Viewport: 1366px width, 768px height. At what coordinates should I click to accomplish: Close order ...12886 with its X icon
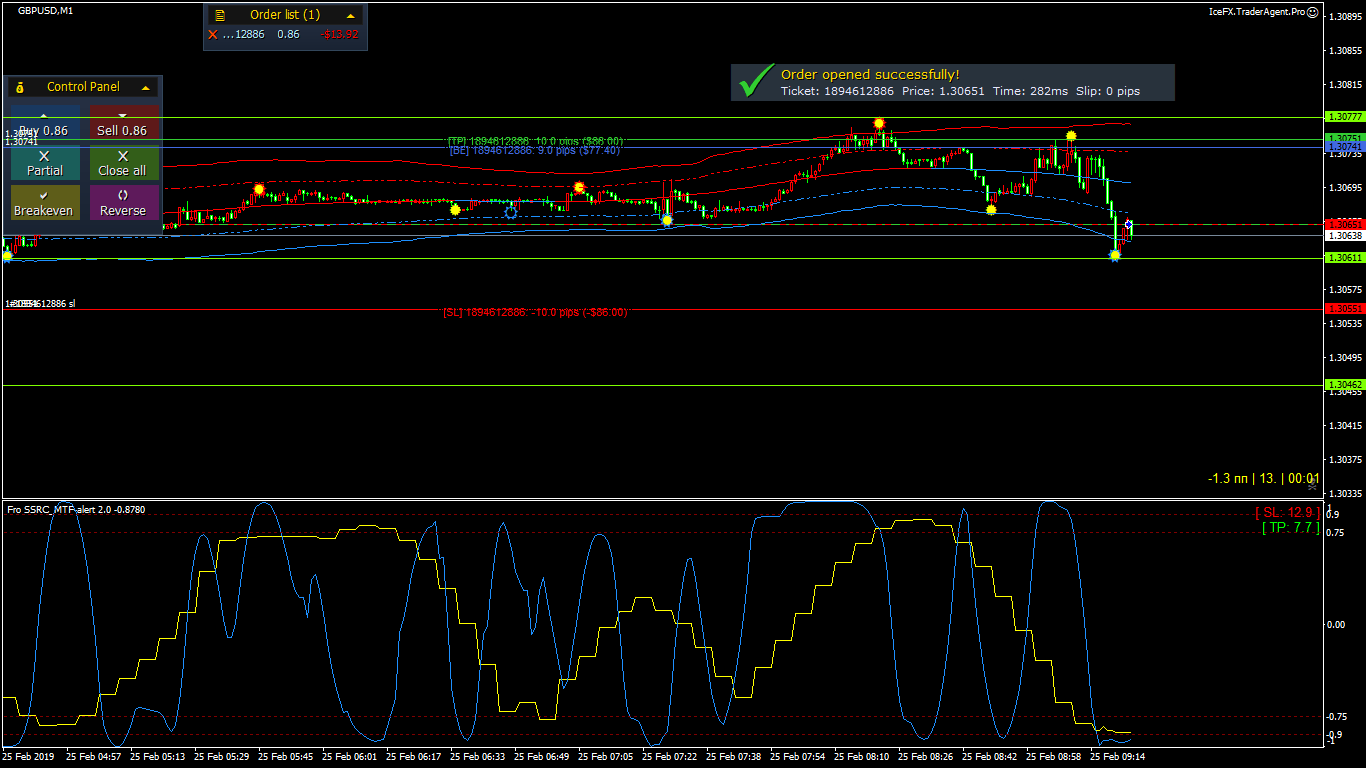pos(212,35)
